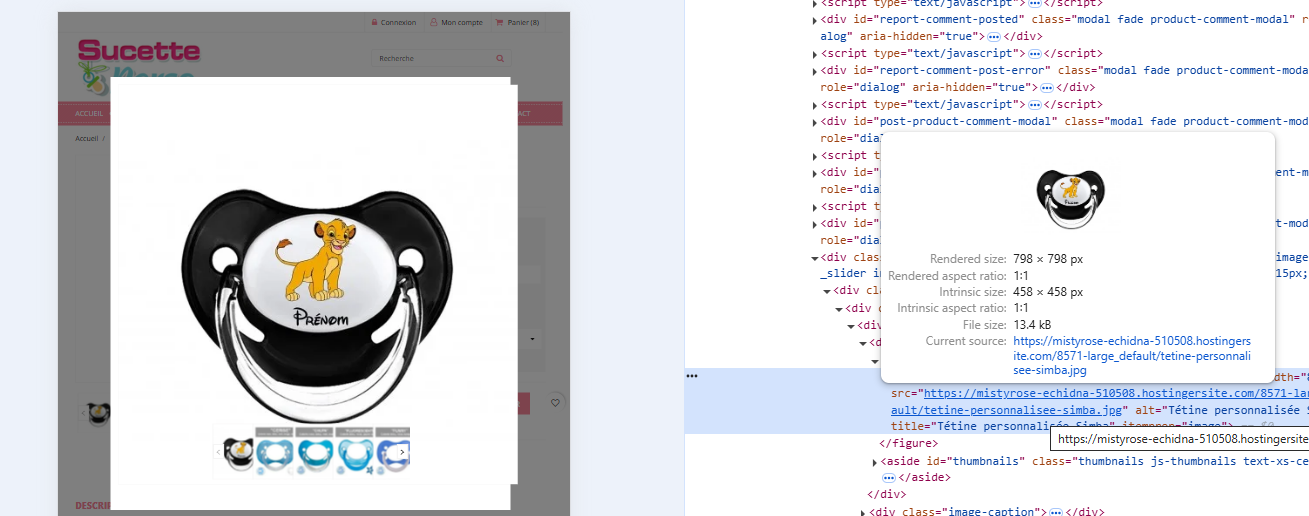Expand ellipsis of the image-caption div
The height and width of the screenshot is (516, 1309).
[1054, 512]
